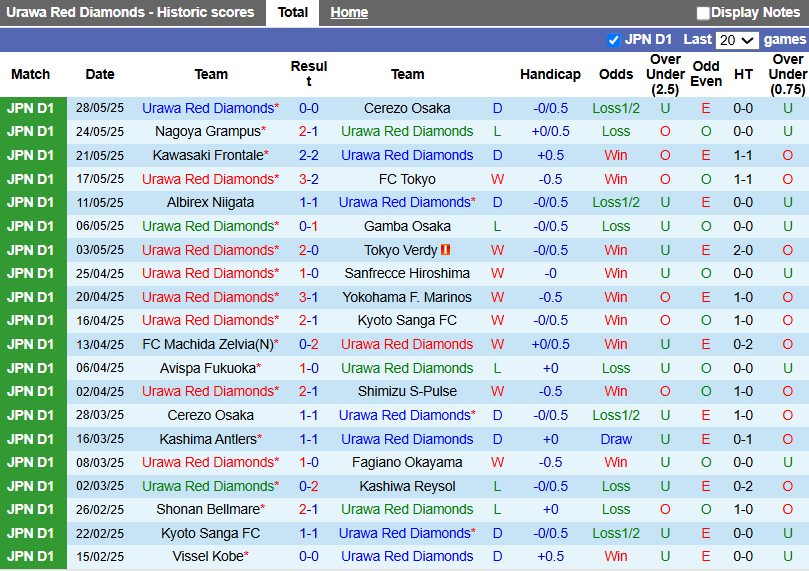Image resolution: width=809 pixels, height=571 pixels.
Task: Open Avispa Fukuoka team link
Action: pyautogui.click(x=208, y=368)
